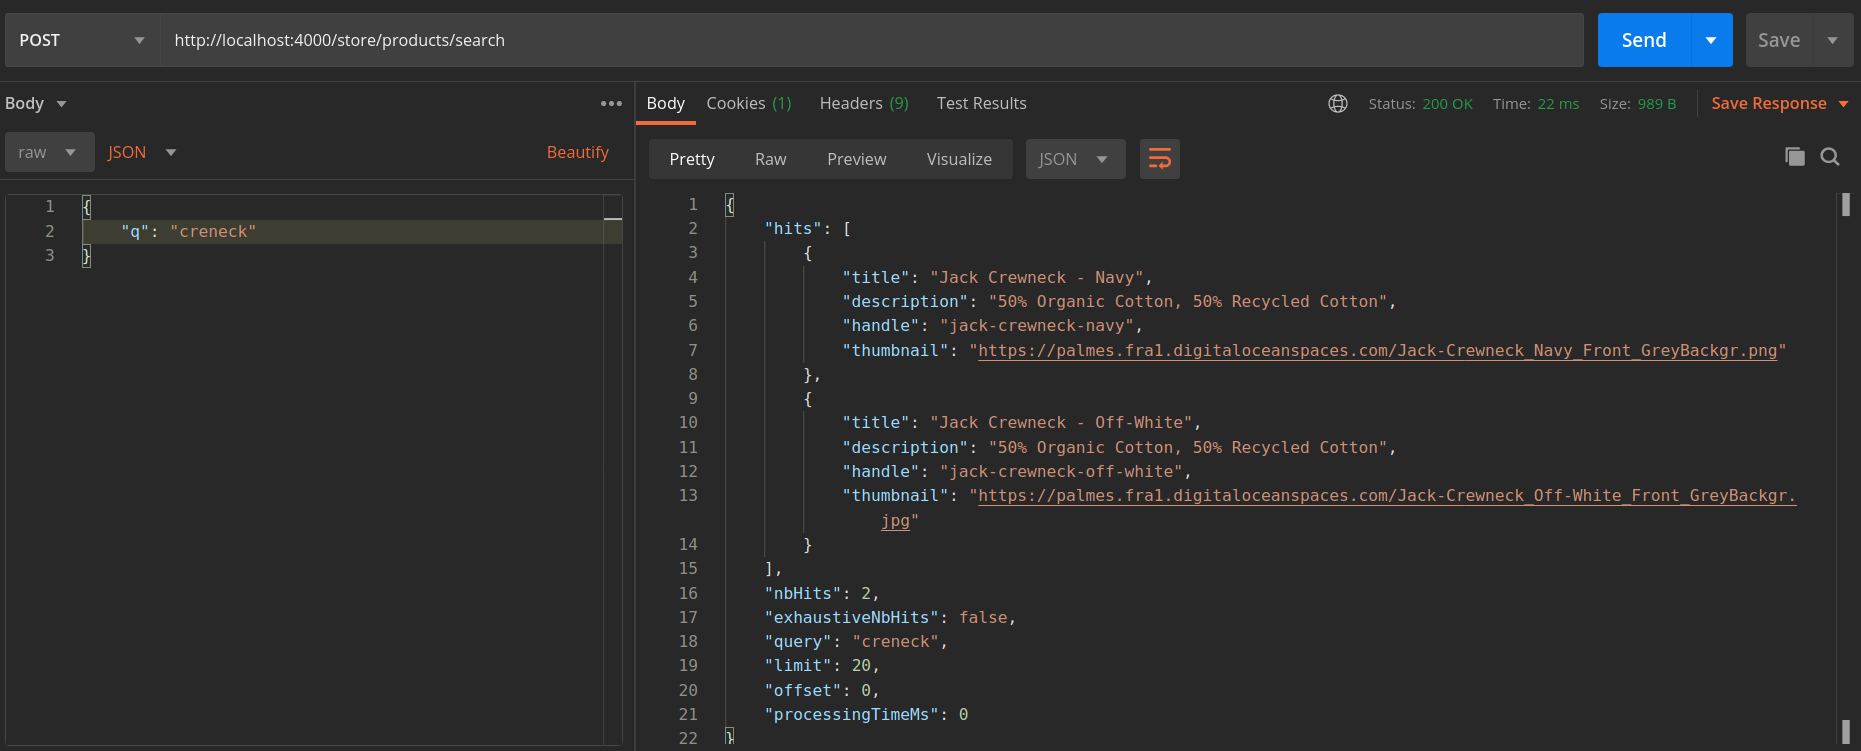Click Beautify to format request body
Image resolution: width=1861 pixels, height=751 pixels.
[x=577, y=152]
